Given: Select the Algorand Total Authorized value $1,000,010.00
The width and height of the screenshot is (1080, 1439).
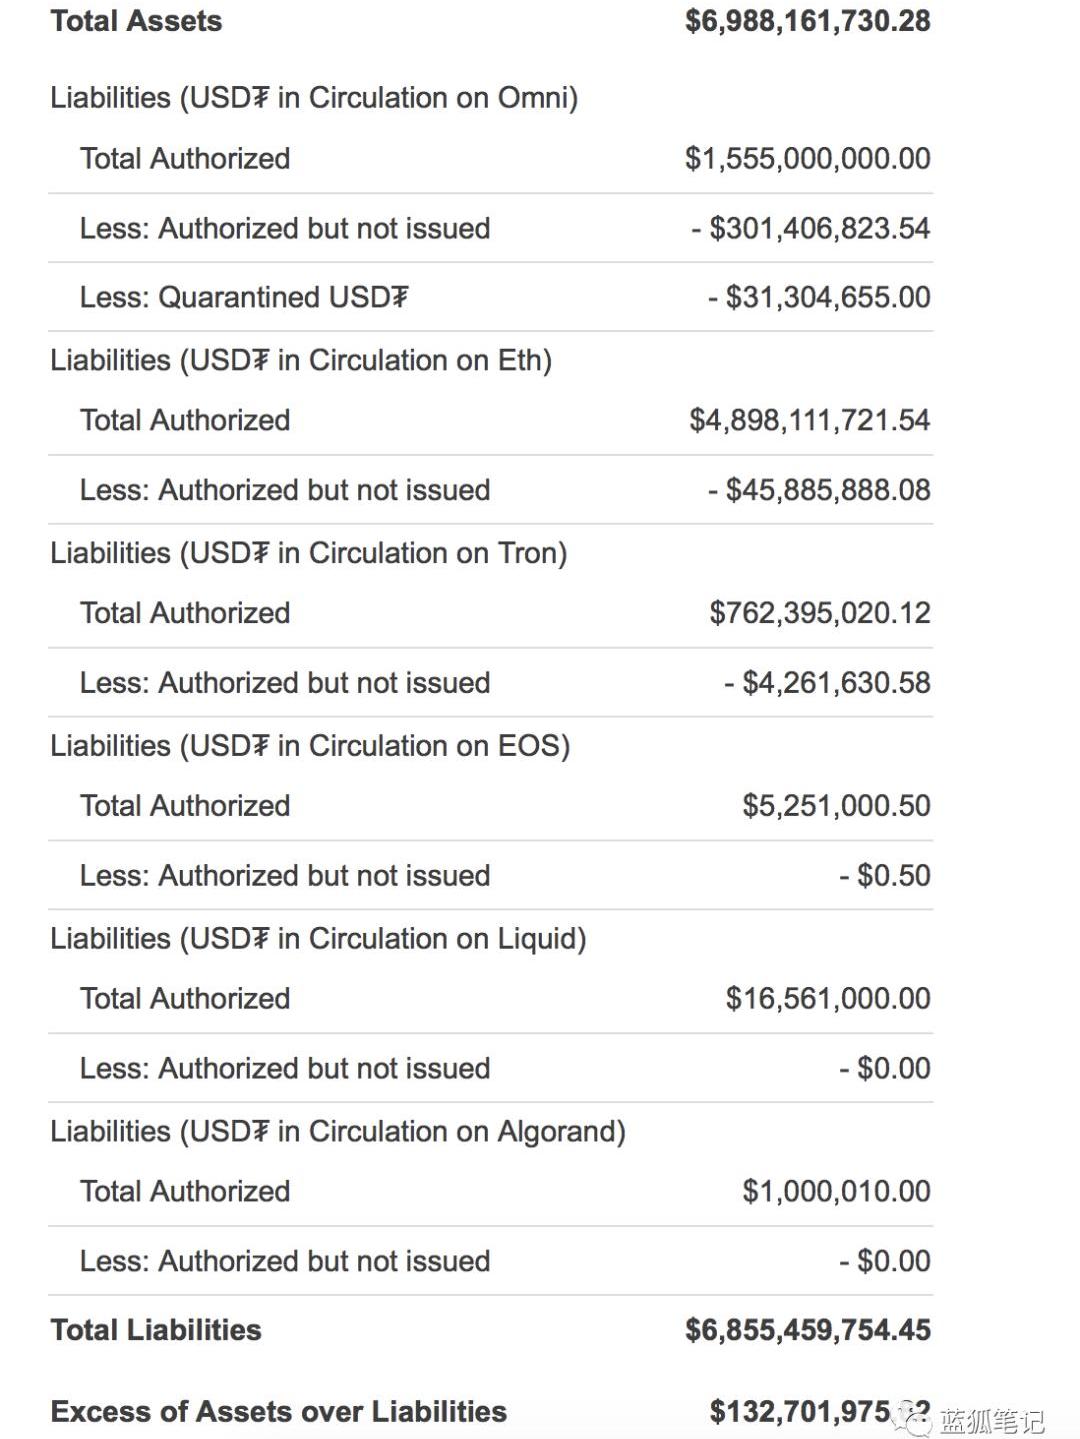Looking at the screenshot, I should pyautogui.click(x=836, y=1192).
